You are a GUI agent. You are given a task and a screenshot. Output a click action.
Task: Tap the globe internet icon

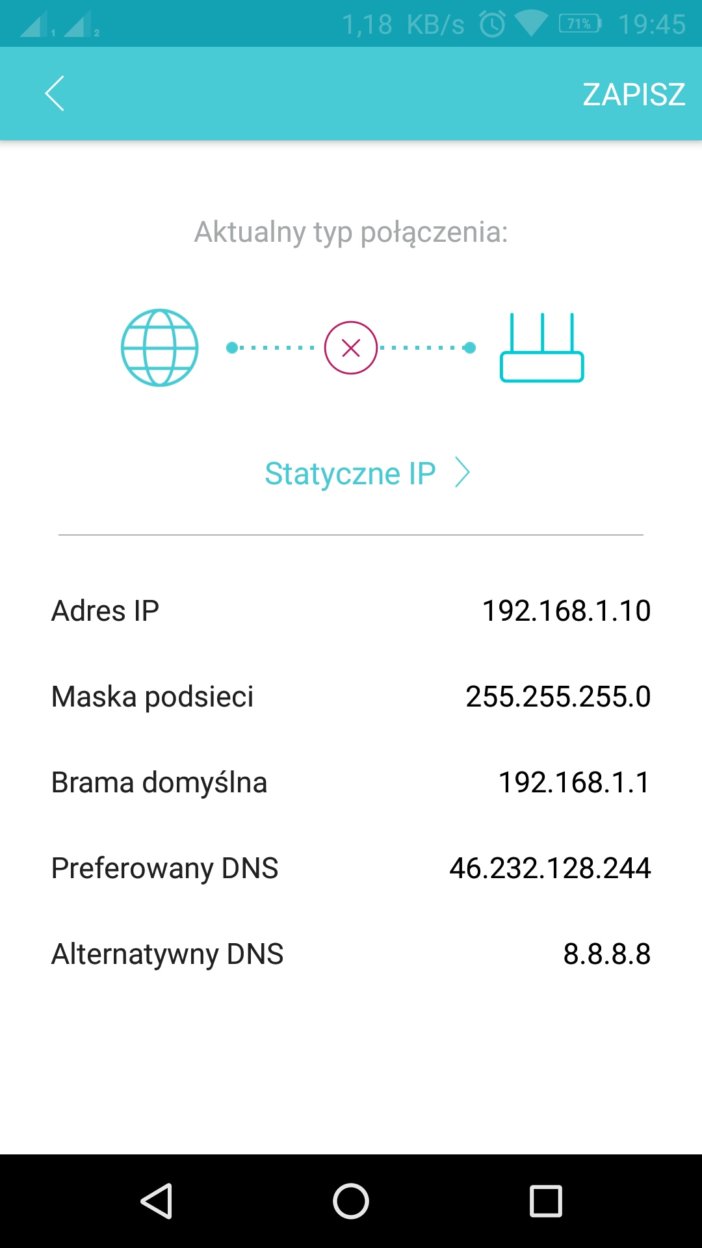tap(160, 348)
